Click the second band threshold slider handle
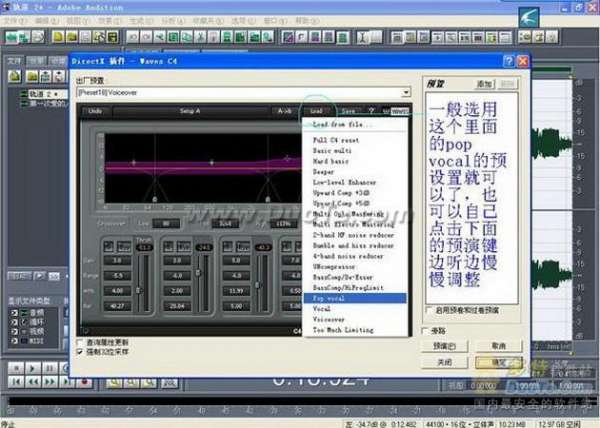This screenshot has height=428, width=600. [x=198, y=272]
